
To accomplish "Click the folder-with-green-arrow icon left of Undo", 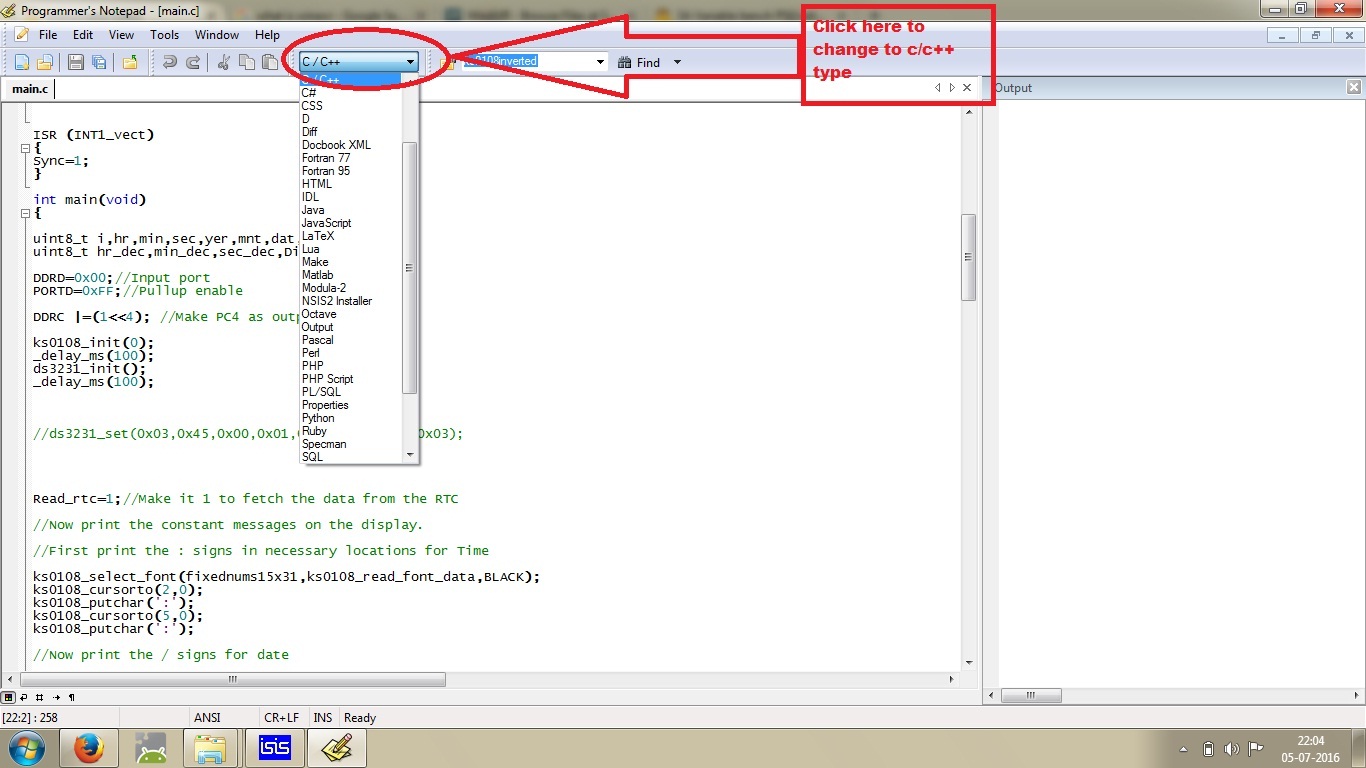I will (x=130, y=62).
